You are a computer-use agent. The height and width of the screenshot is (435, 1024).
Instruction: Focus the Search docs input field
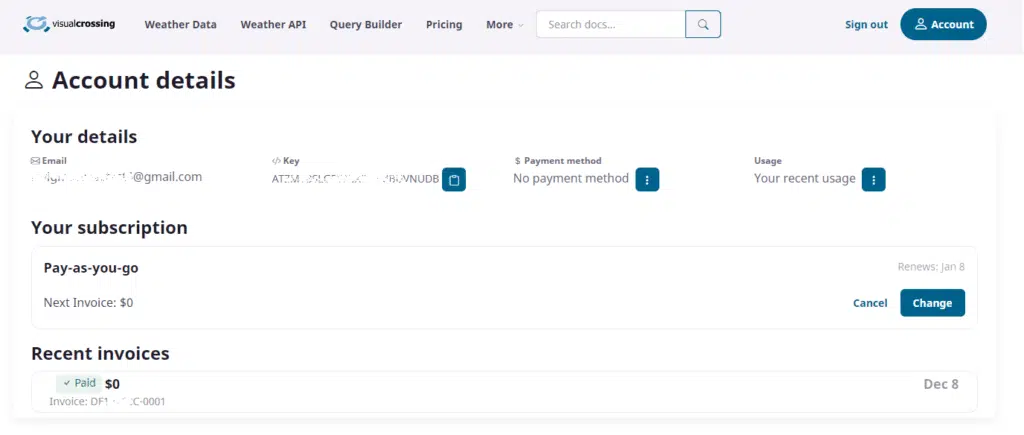coord(610,25)
